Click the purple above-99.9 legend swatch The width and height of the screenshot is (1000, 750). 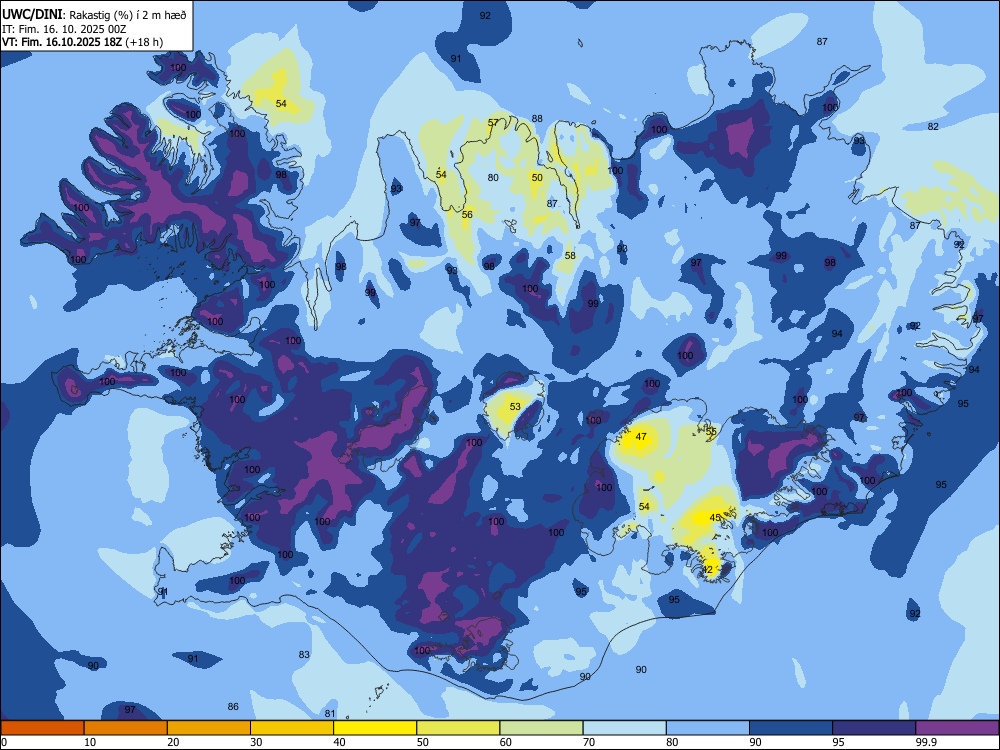point(957,727)
